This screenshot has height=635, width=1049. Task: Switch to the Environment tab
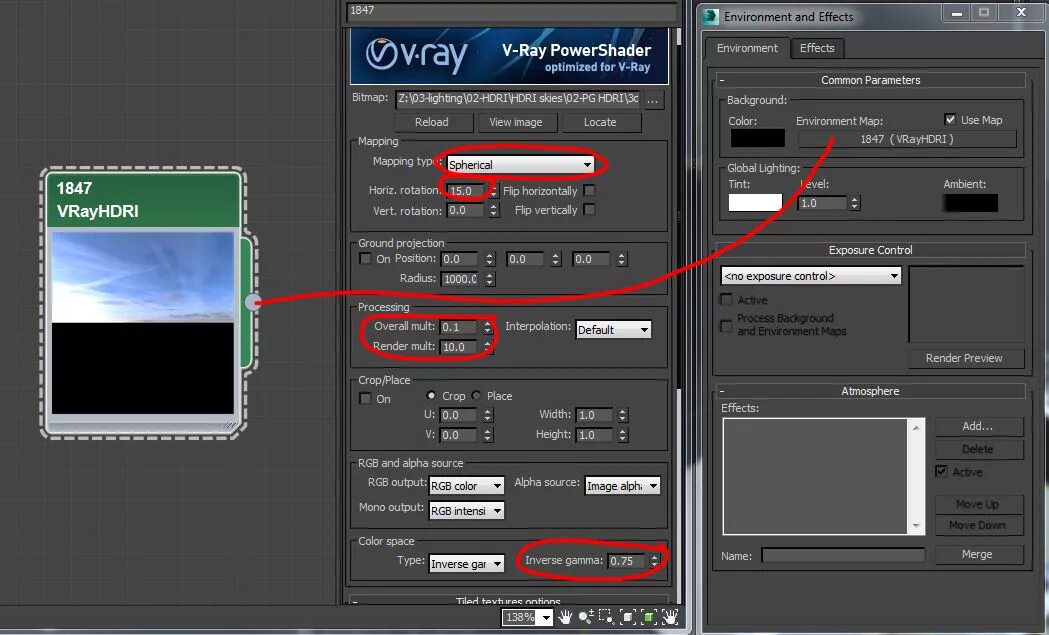747,48
